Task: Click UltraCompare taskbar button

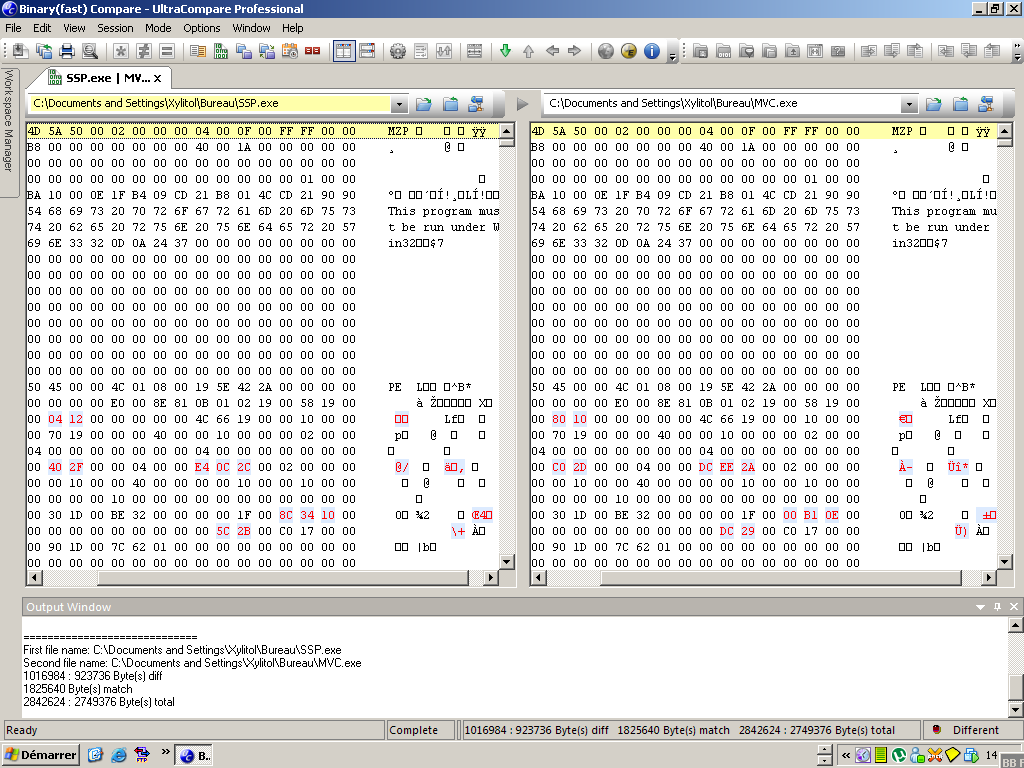Action: (x=195, y=756)
